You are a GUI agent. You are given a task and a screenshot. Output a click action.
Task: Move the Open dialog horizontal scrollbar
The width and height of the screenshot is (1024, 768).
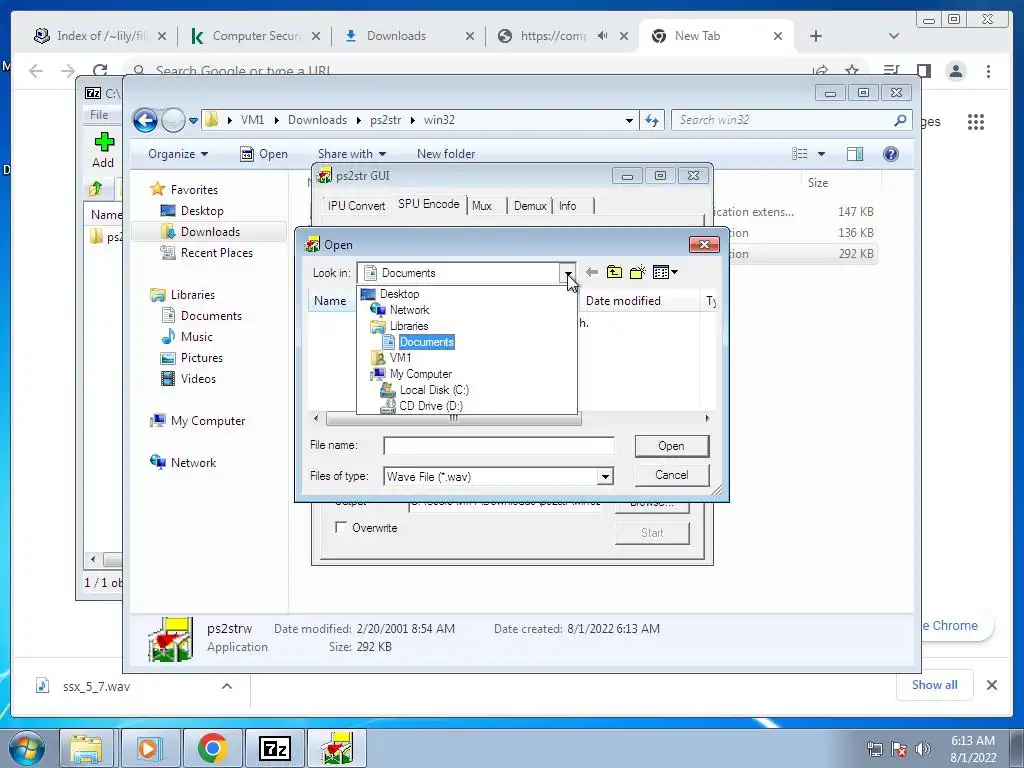453,419
